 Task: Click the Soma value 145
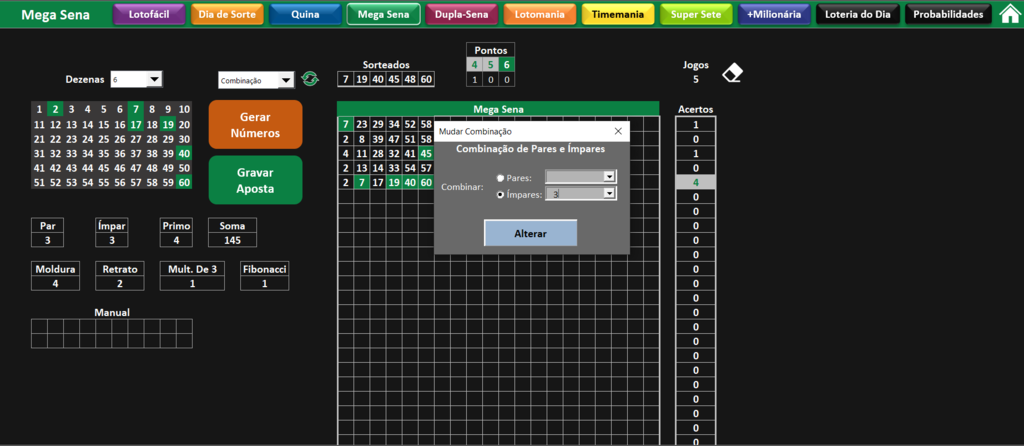(232, 240)
